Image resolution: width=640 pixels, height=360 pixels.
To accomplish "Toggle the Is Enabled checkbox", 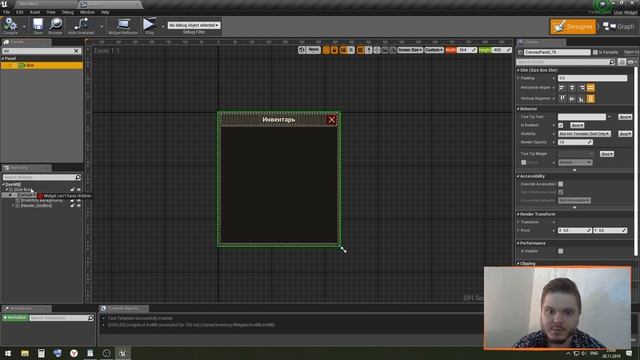I will 560,125.
